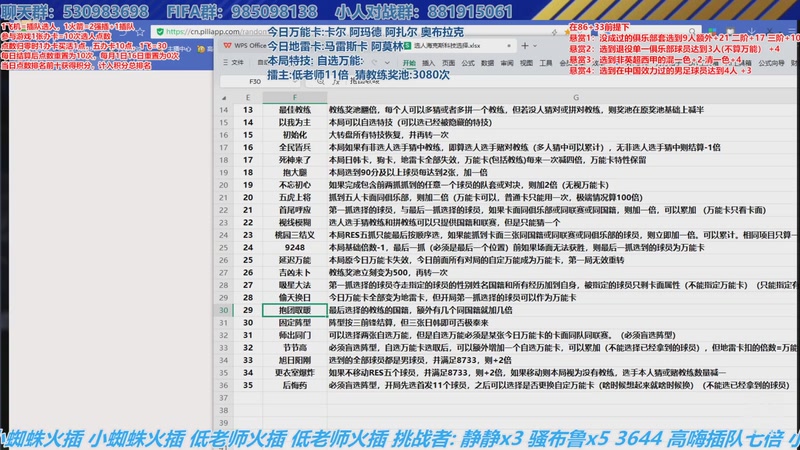Viewport: 800px width, 450px height.
Task: Select row header 37
Action: pyautogui.click(x=223, y=397)
